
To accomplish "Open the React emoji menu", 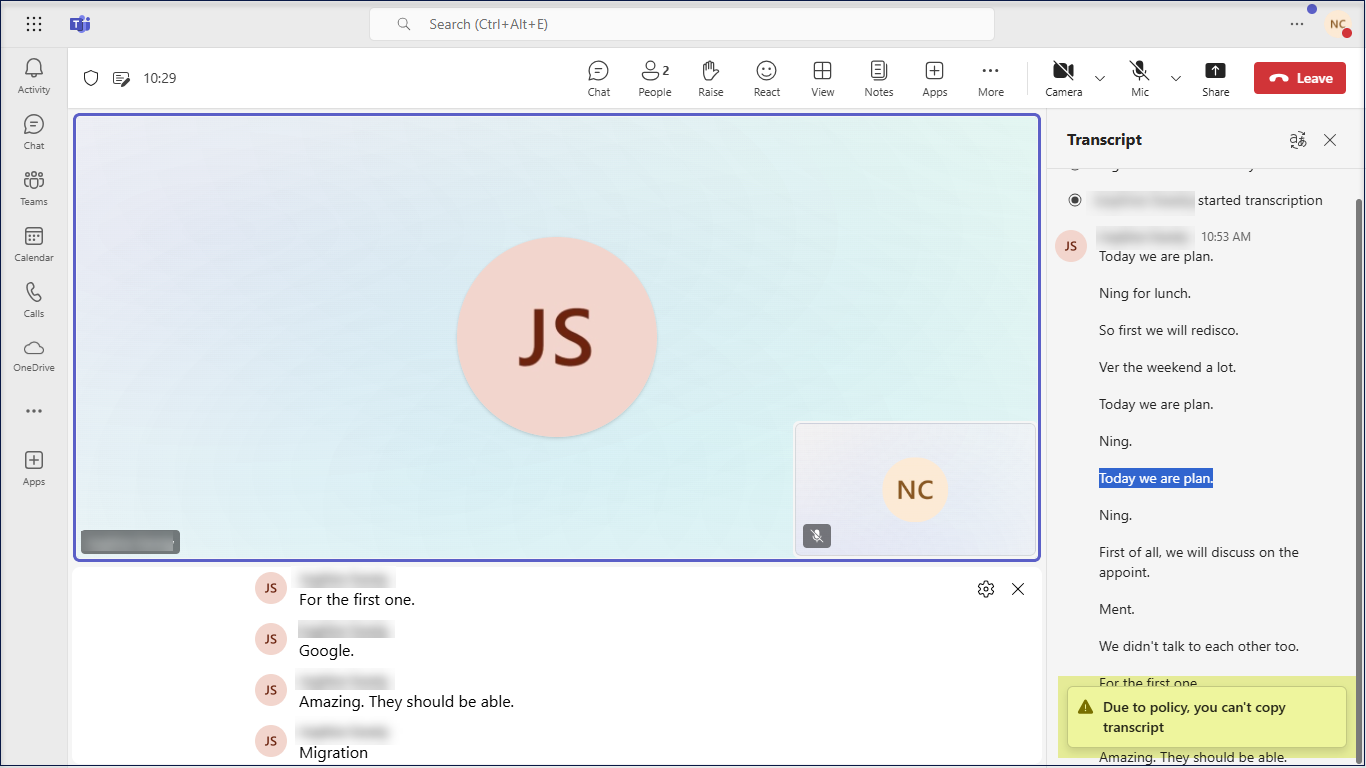I will (x=766, y=78).
